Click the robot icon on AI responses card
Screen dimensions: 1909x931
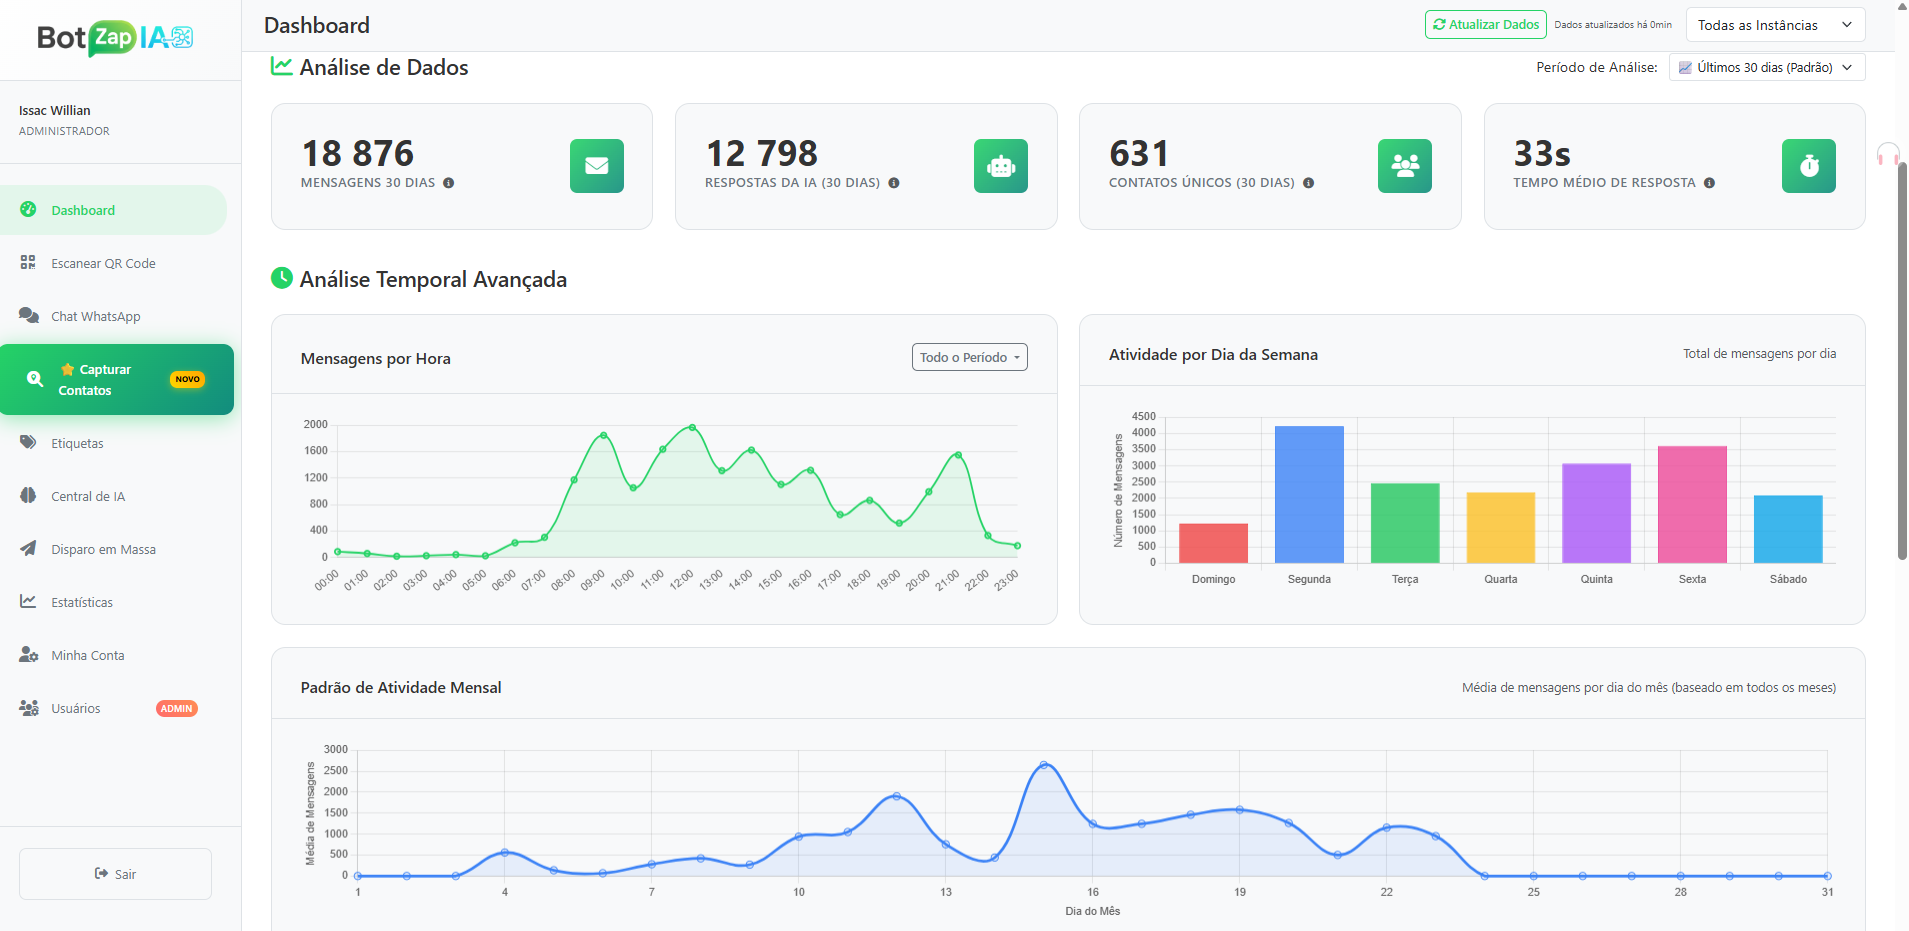(1000, 166)
